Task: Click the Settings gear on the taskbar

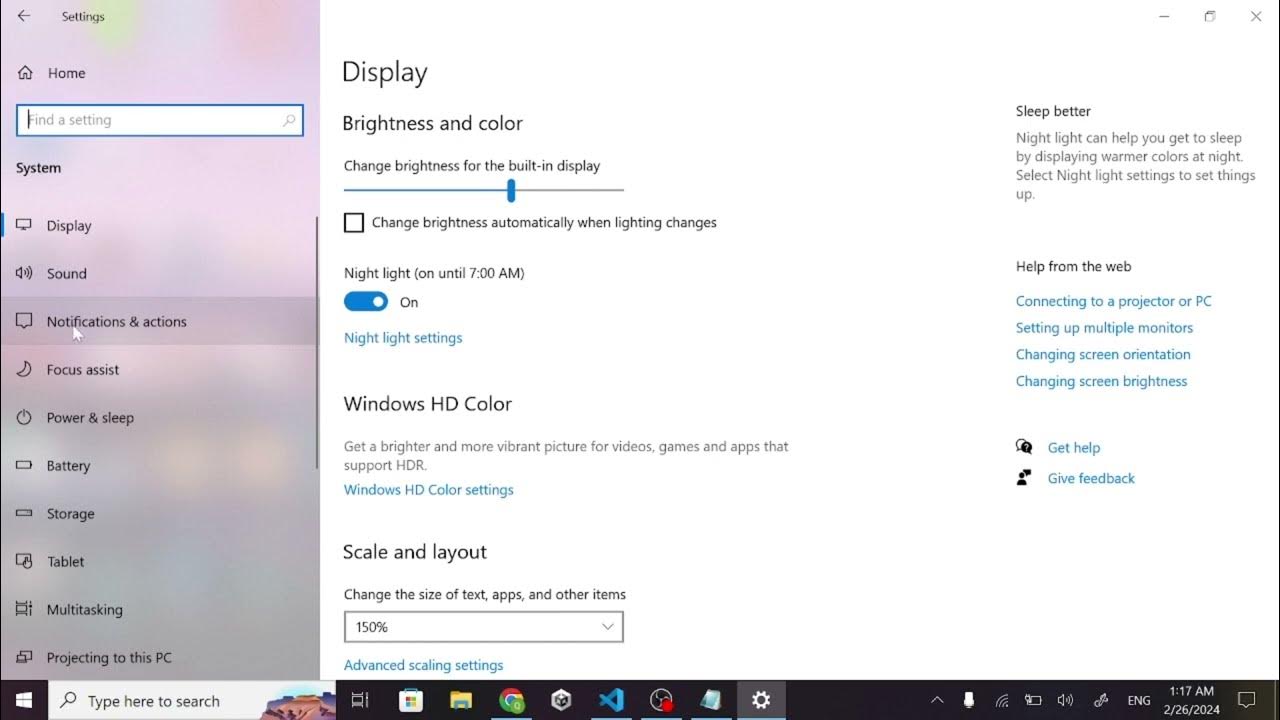Action: coord(761,700)
